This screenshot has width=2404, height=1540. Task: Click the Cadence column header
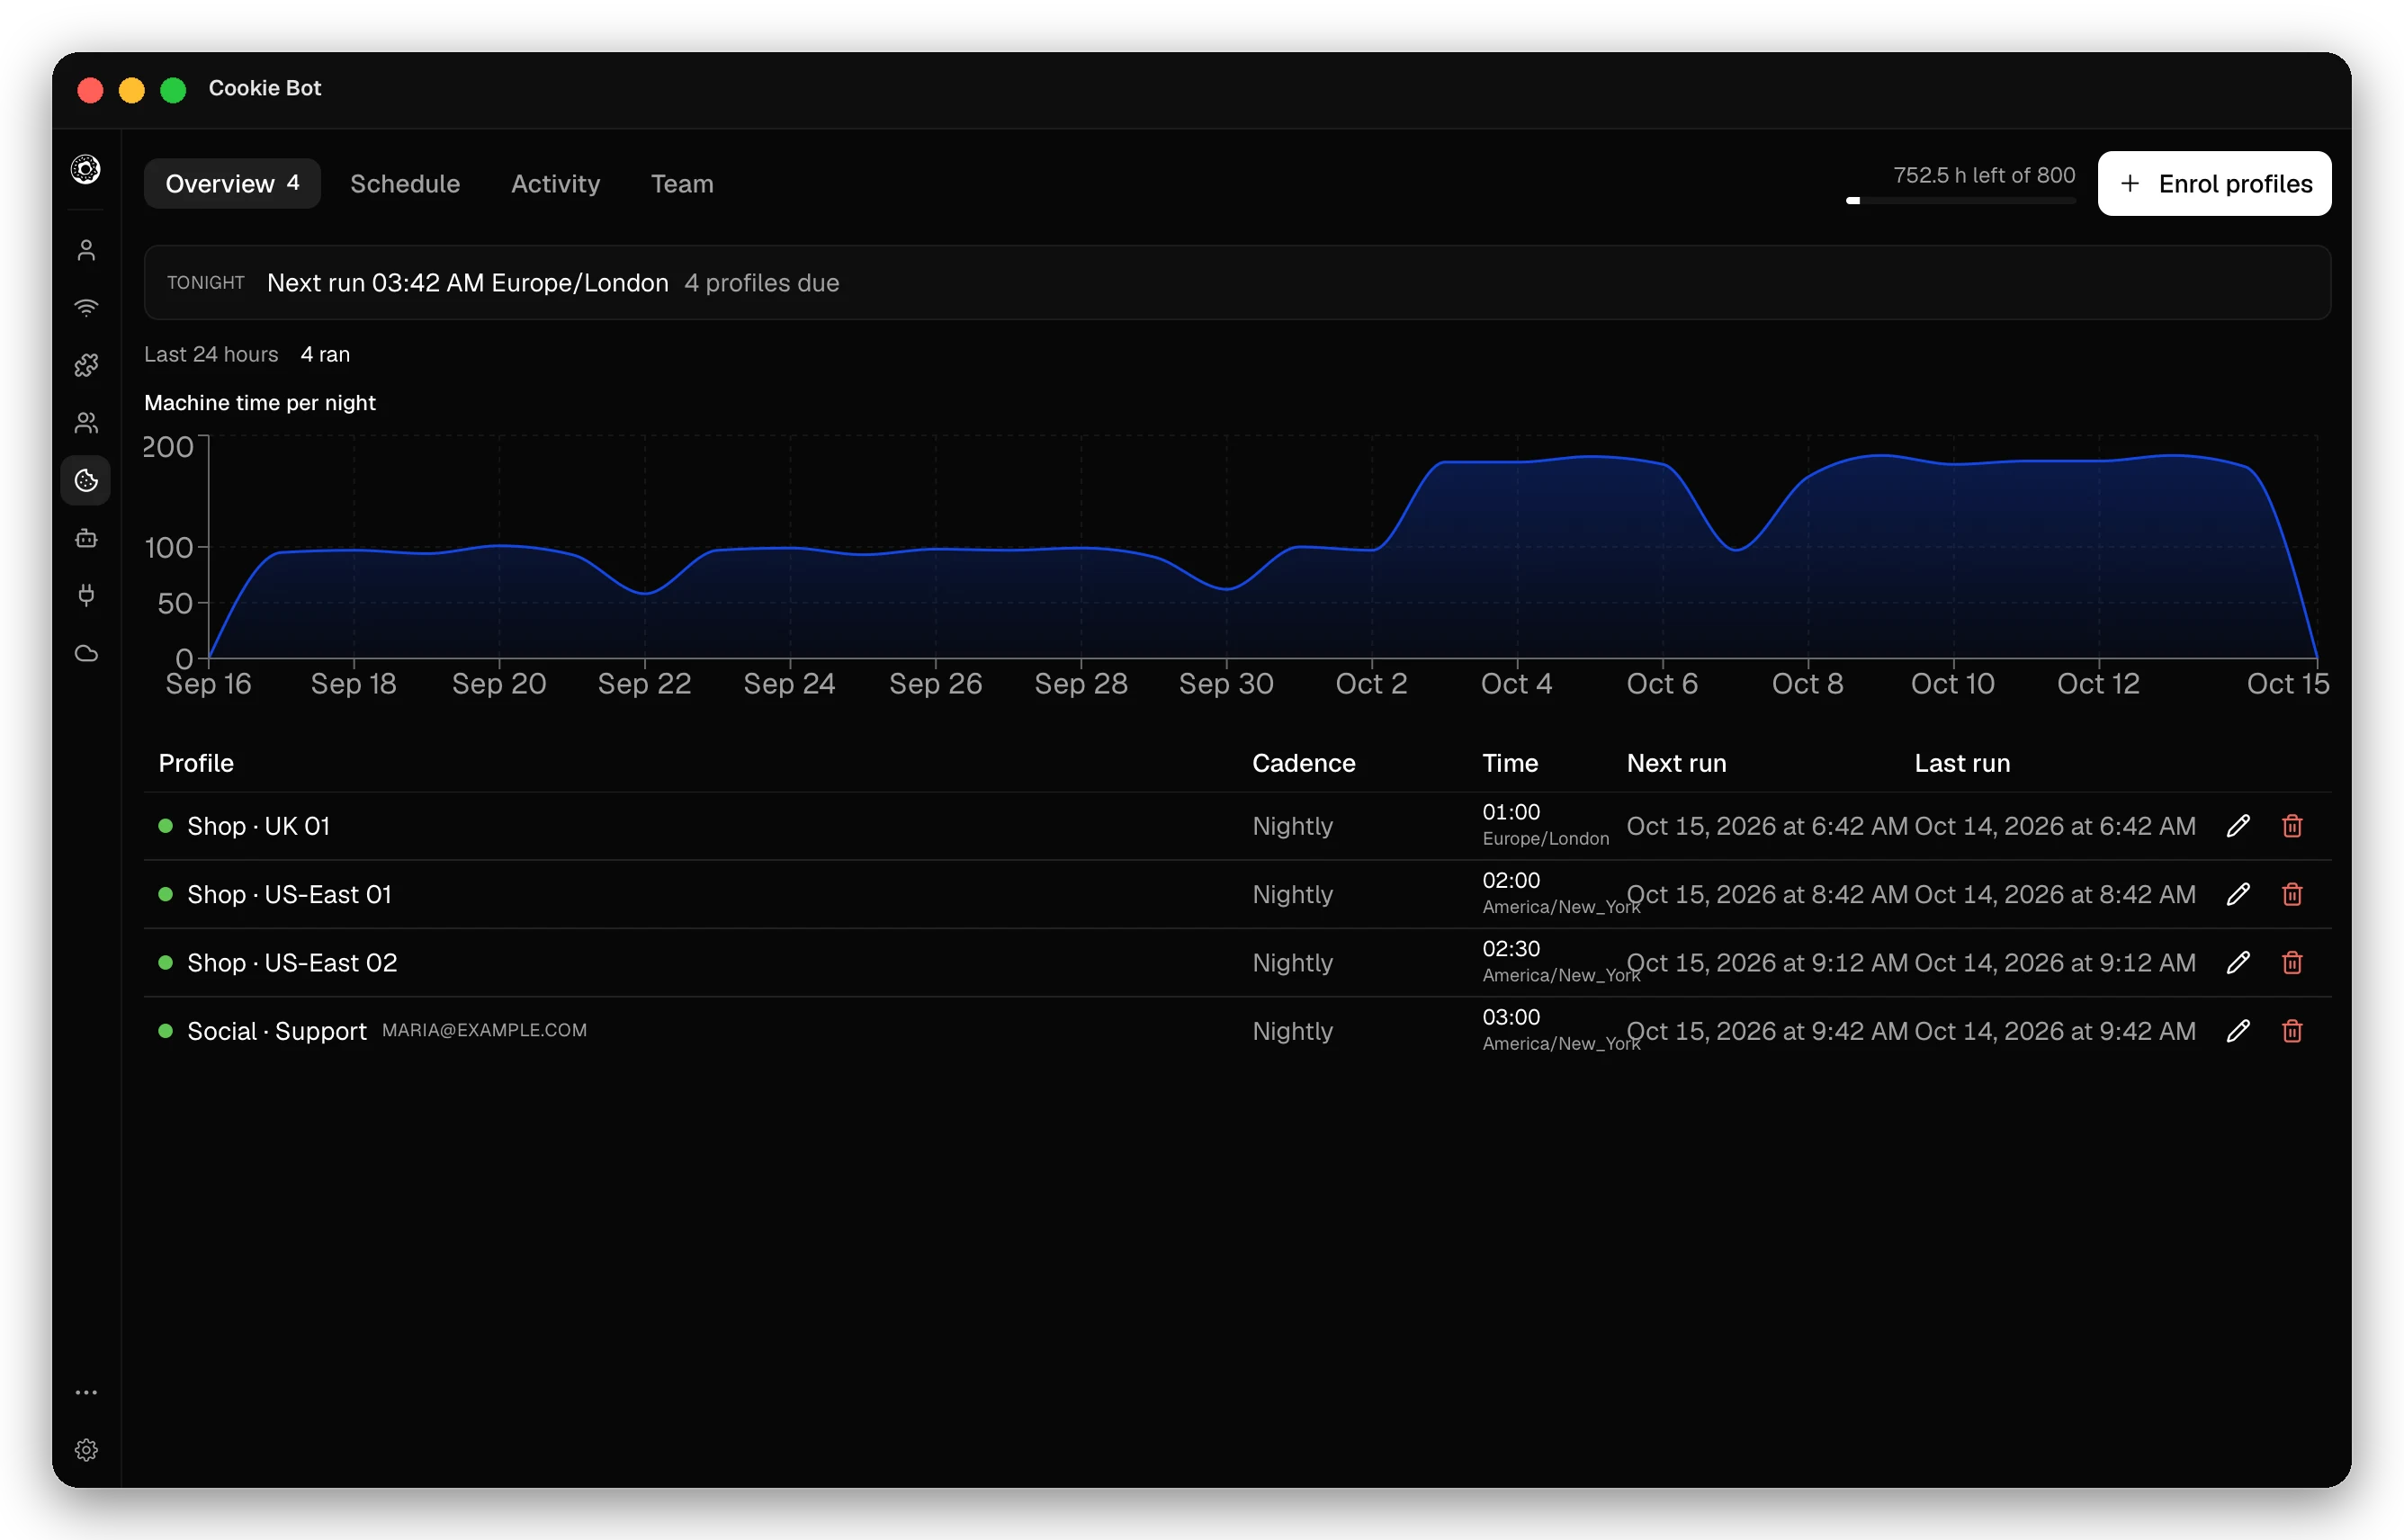coord(1303,763)
